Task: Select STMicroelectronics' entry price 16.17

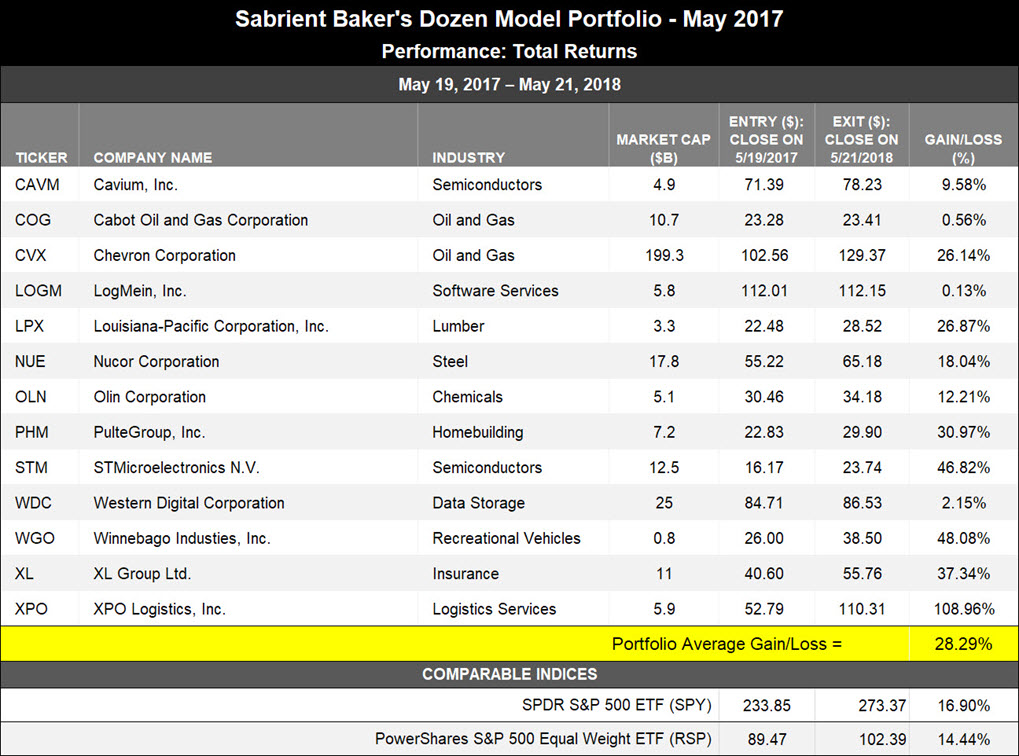Action: [764, 467]
